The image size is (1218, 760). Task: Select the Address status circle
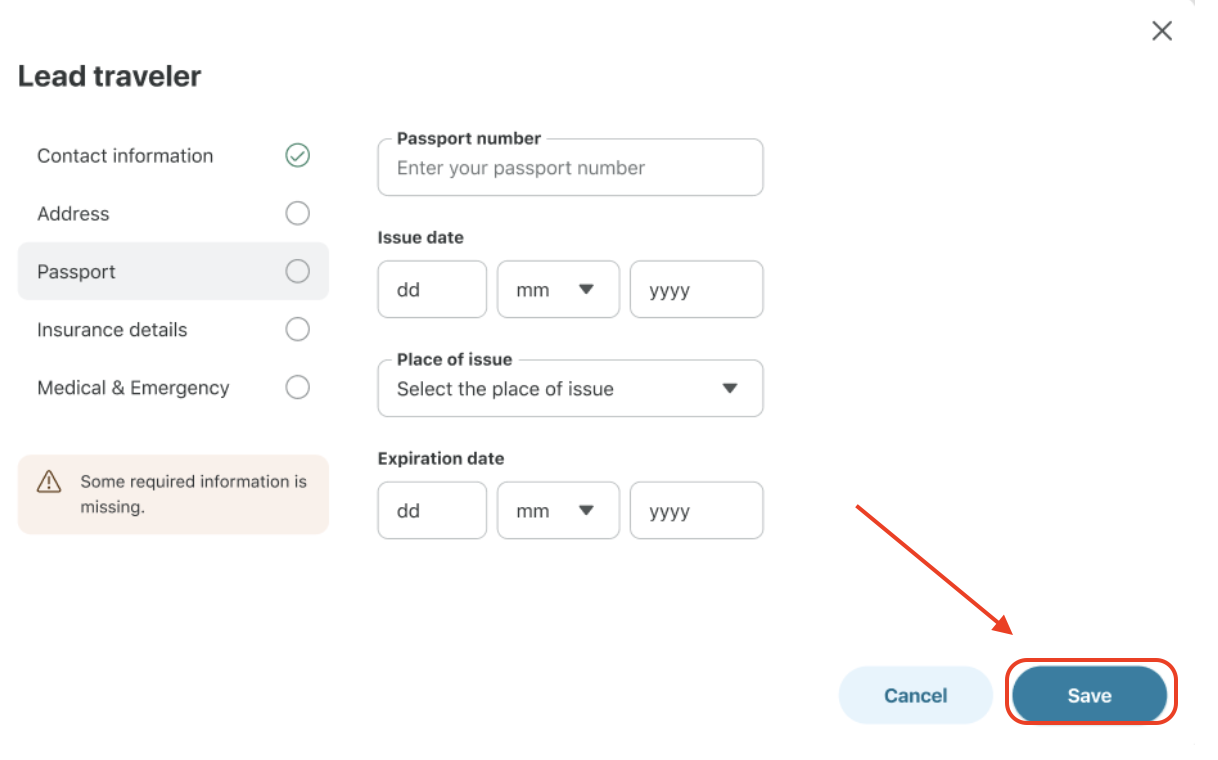pyautogui.click(x=297, y=213)
